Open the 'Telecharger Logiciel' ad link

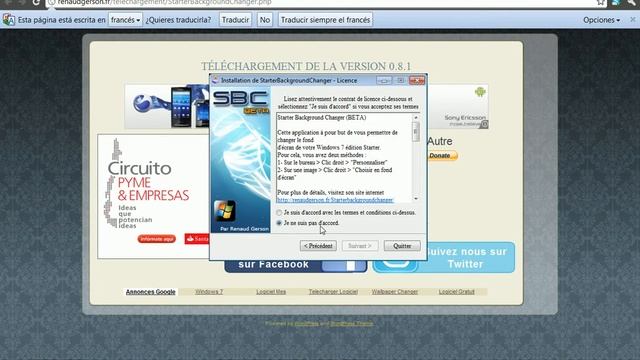[333, 292]
